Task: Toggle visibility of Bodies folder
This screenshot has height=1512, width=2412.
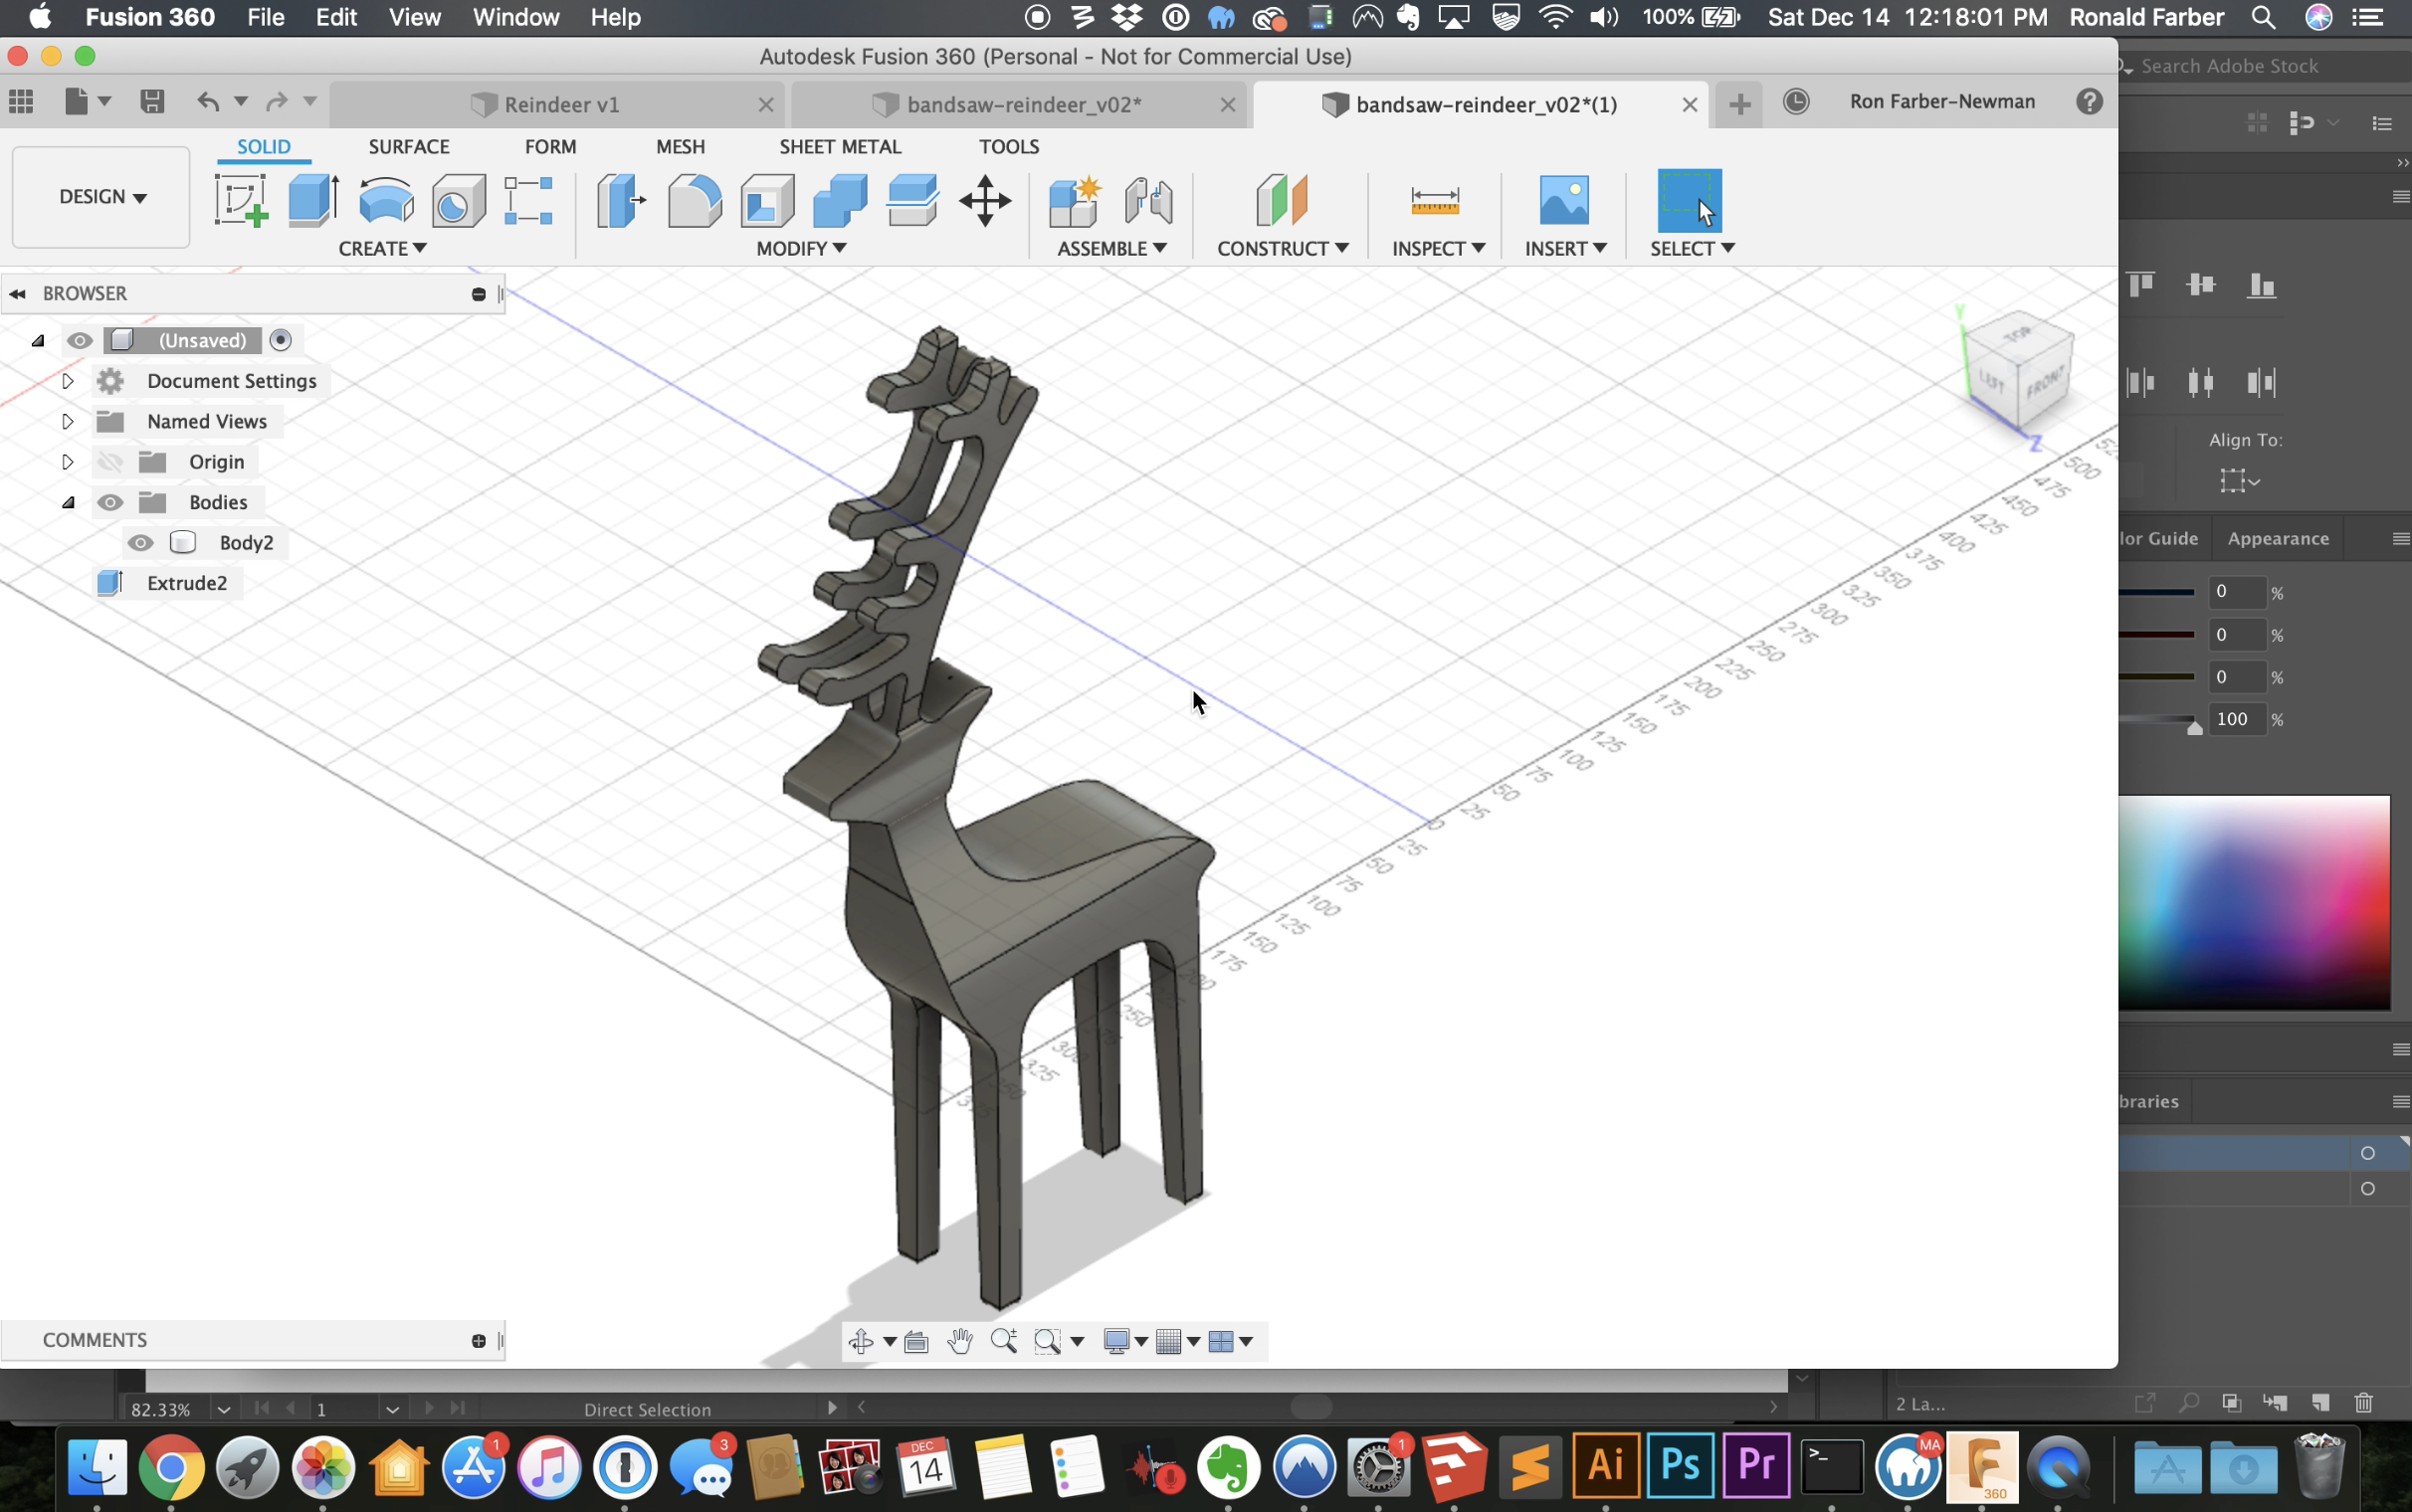Action: 110,502
